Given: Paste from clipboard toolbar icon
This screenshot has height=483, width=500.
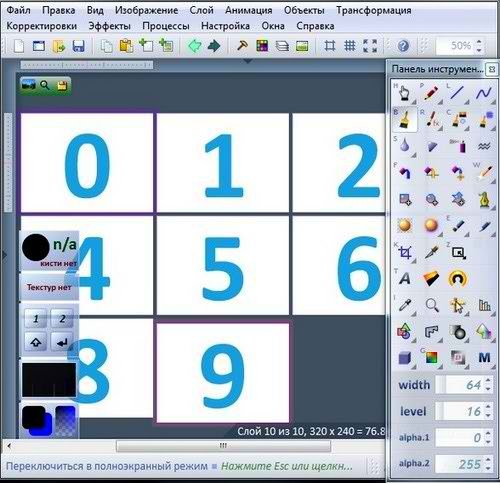Looking at the screenshot, I should [126, 46].
